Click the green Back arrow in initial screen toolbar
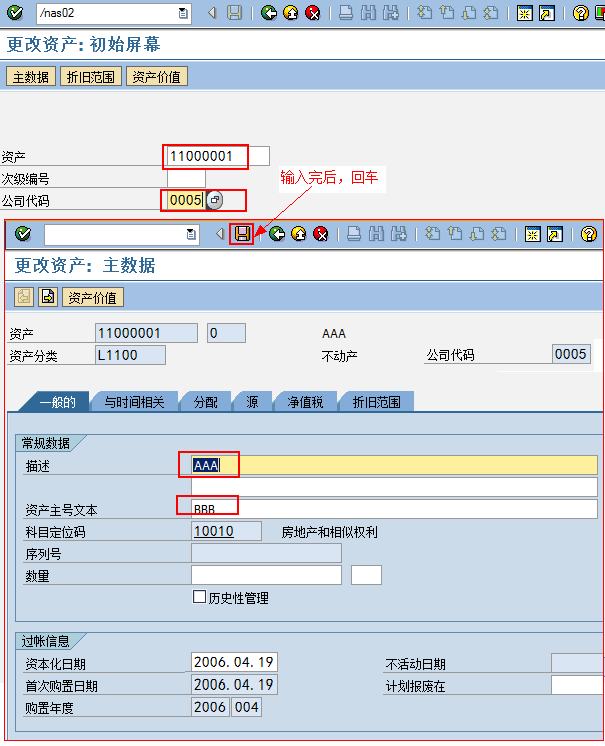The height and width of the screenshot is (746, 605). coord(269,13)
